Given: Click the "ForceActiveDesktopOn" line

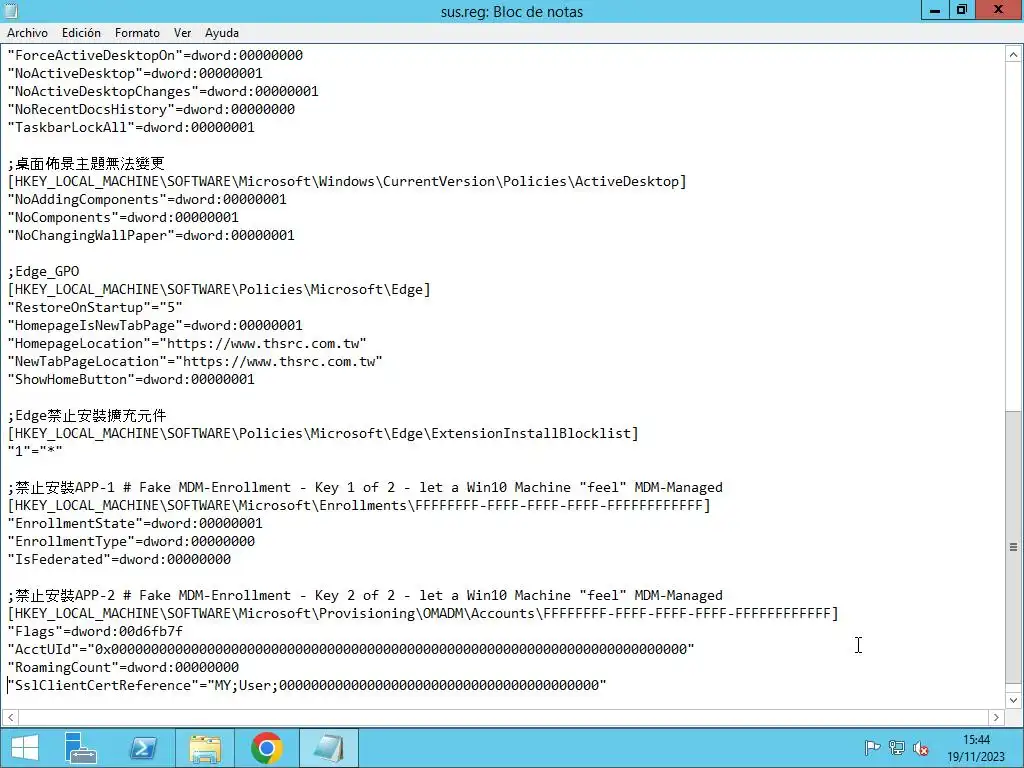Looking at the screenshot, I should [x=155, y=56].
